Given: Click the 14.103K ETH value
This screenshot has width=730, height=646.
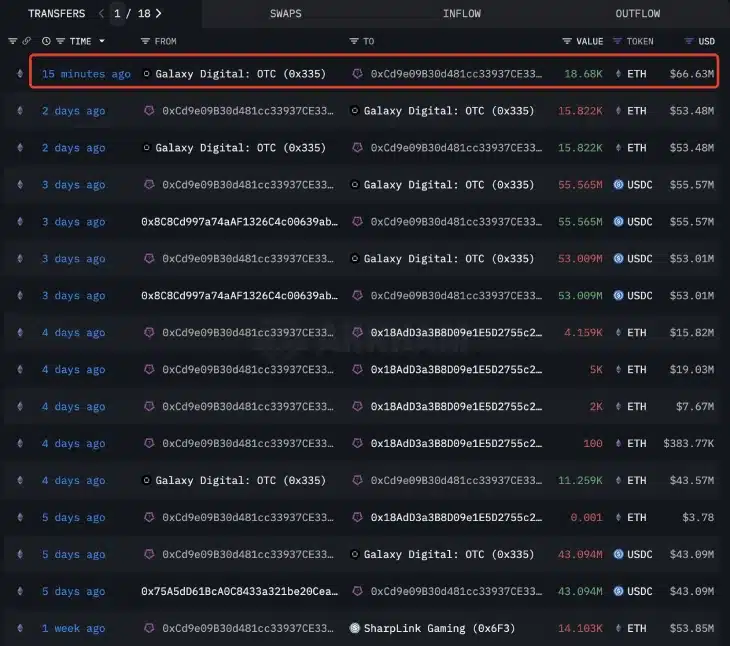Looking at the screenshot, I should point(580,628).
